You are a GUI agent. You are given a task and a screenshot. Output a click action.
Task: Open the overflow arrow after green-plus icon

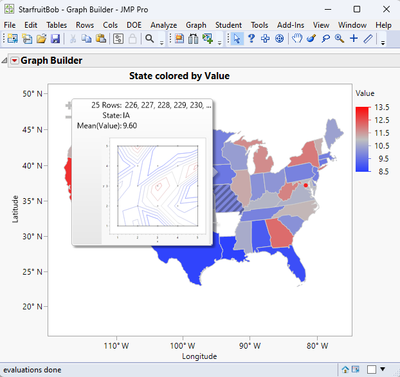(219, 42)
